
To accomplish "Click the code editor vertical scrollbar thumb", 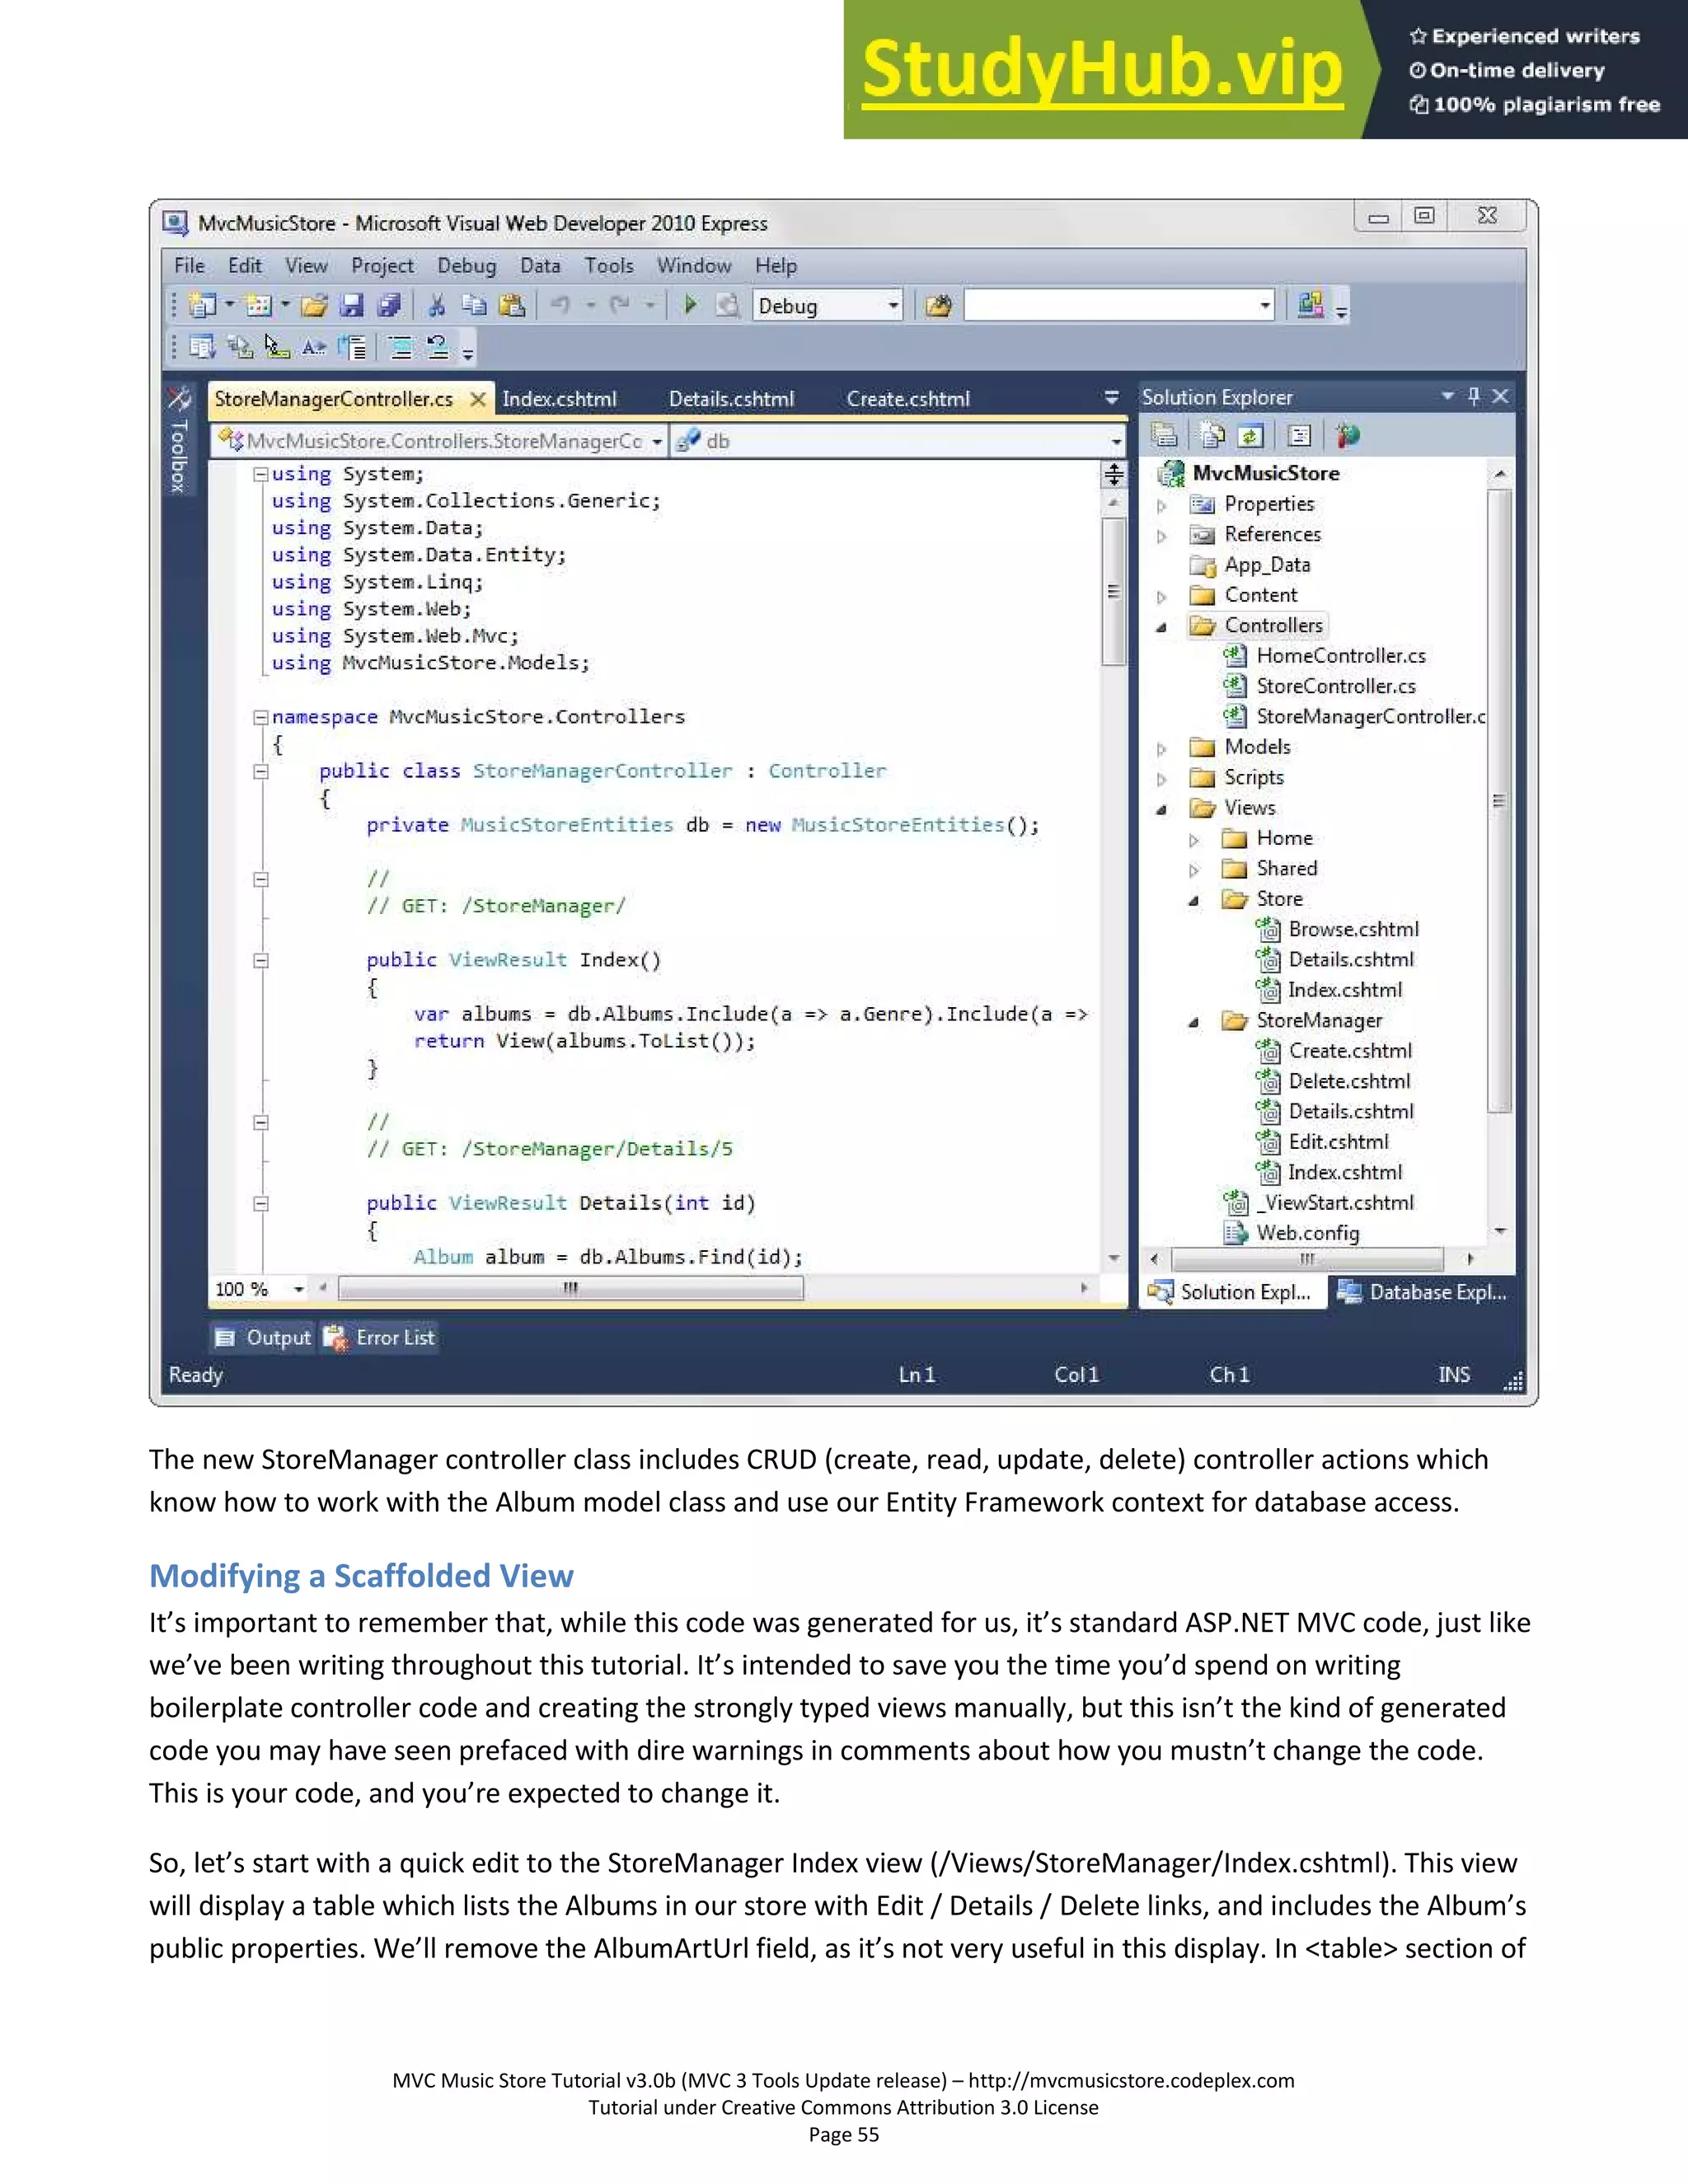I will [1113, 590].
